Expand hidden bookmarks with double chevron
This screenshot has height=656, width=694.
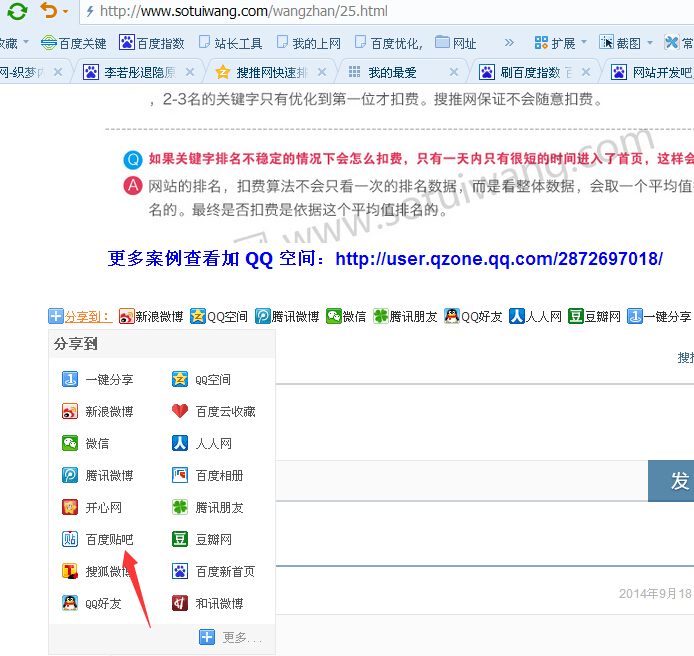509,42
